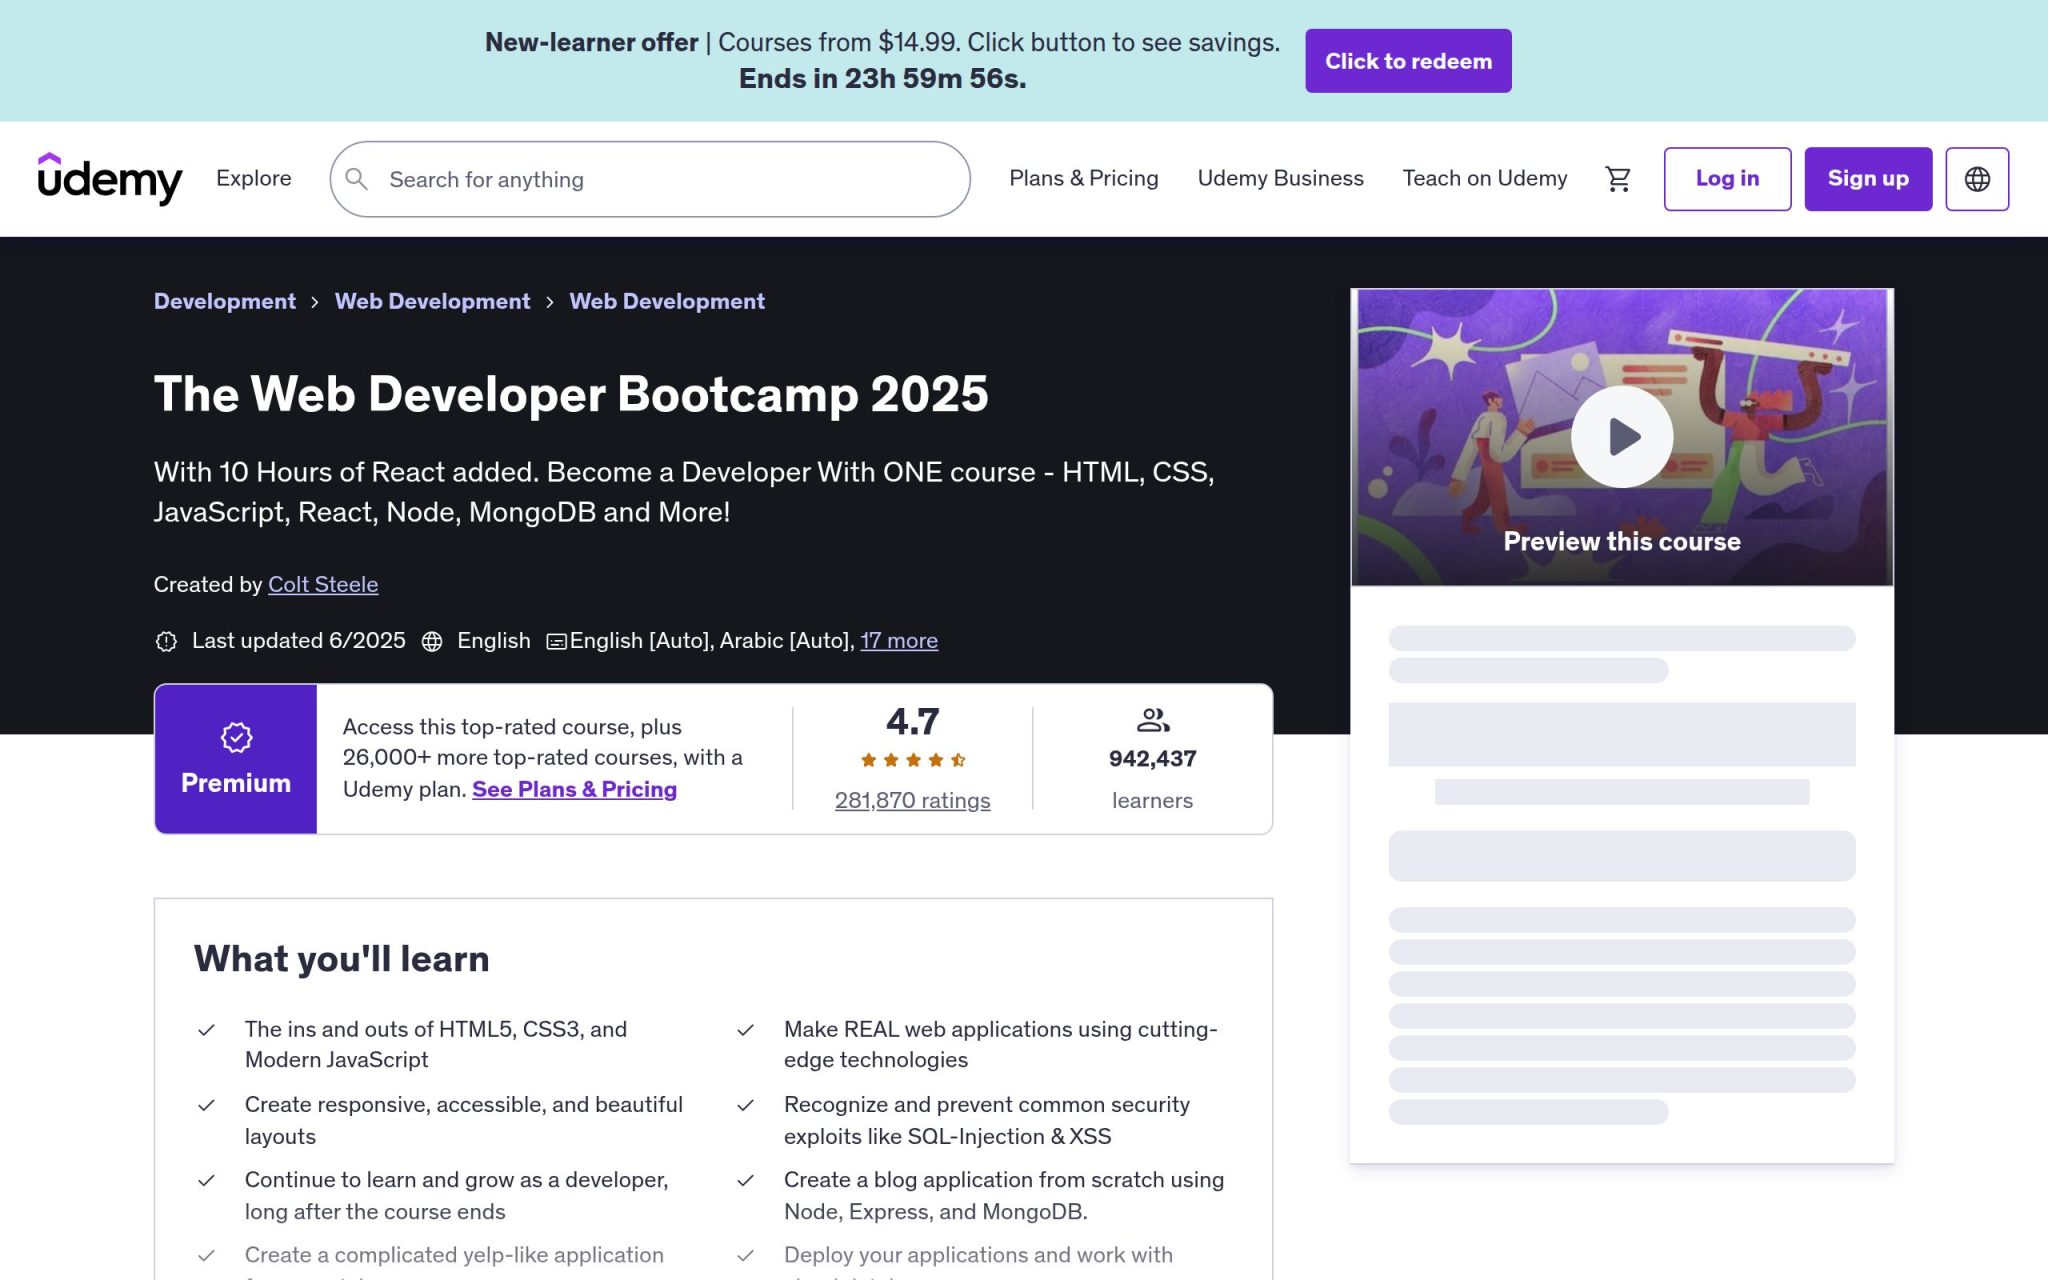The height and width of the screenshot is (1280, 2048).
Task: Click the five-star rating icons
Action: (x=913, y=760)
